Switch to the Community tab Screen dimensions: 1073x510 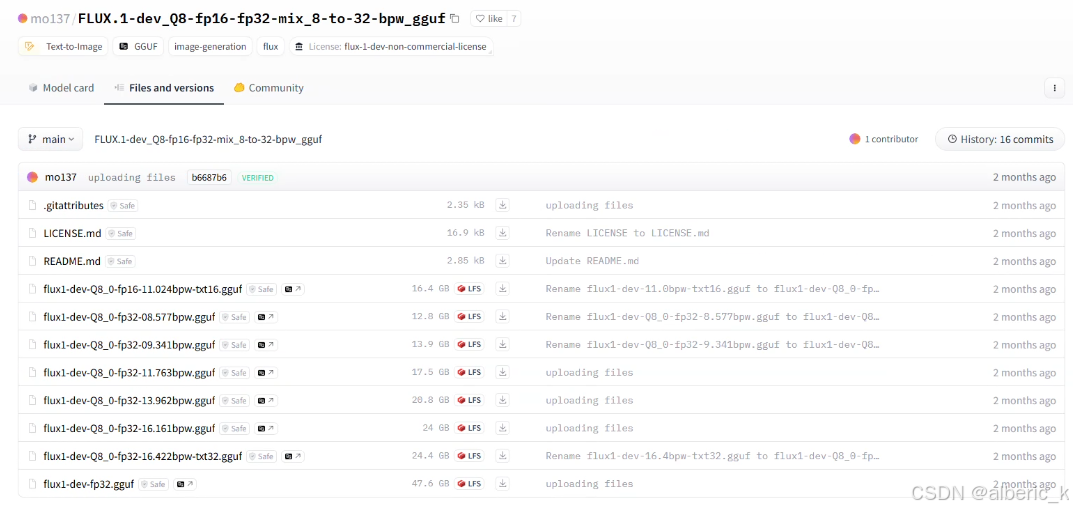[x=269, y=88]
